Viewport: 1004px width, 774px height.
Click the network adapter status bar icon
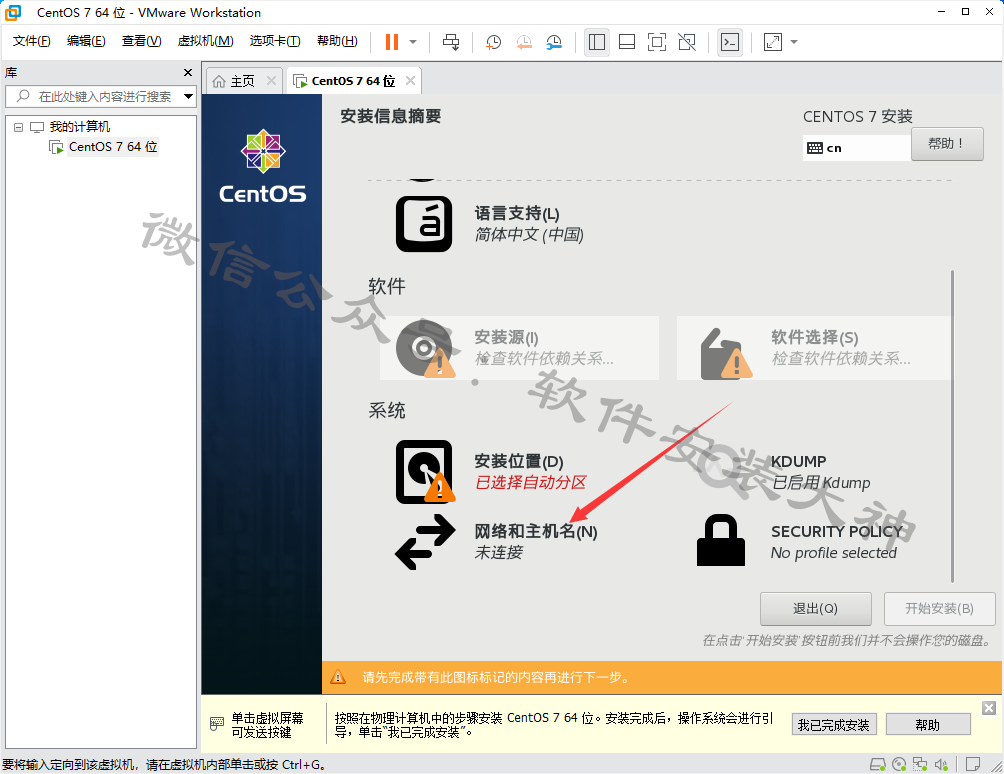(x=920, y=764)
